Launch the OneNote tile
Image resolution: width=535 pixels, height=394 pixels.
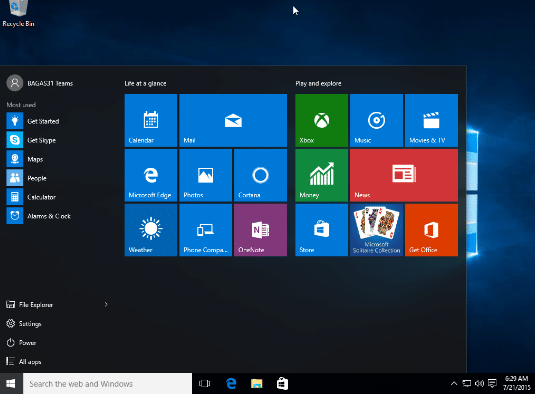260,230
